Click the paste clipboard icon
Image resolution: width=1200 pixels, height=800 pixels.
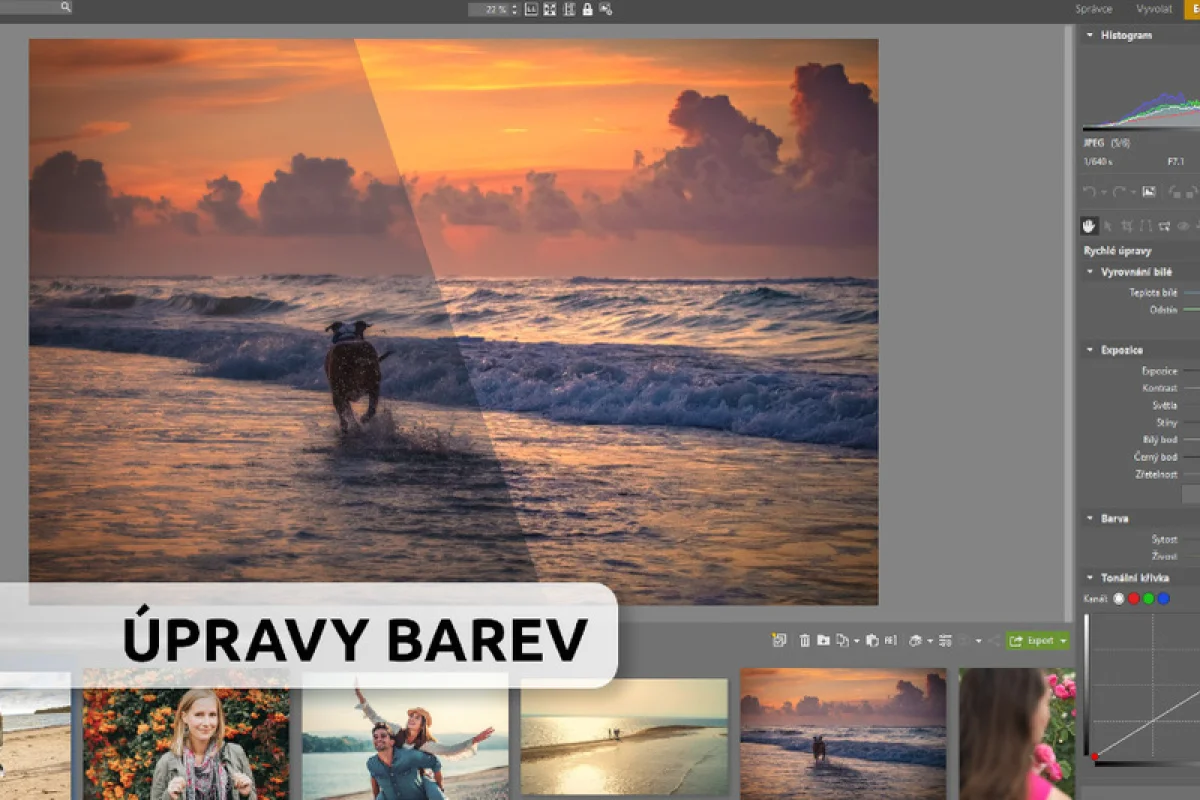872,641
